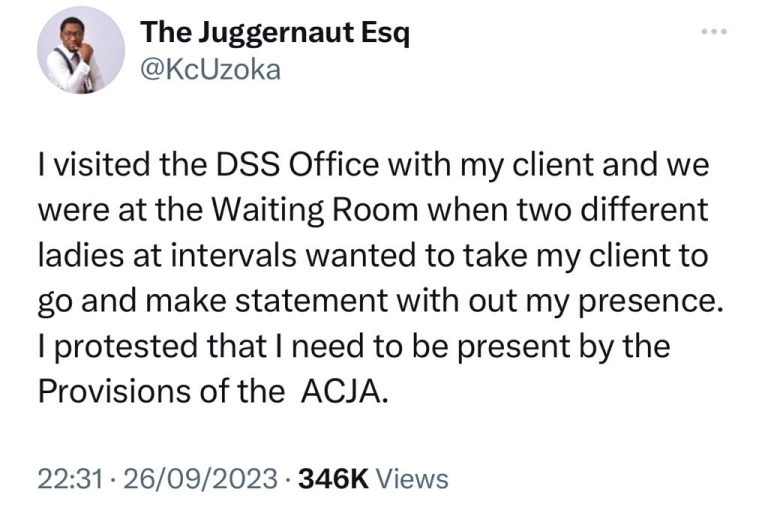This screenshot has width=768, height=510.
Task: Open The Juggernaut Esq display name link
Action: click(x=275, y=33)
